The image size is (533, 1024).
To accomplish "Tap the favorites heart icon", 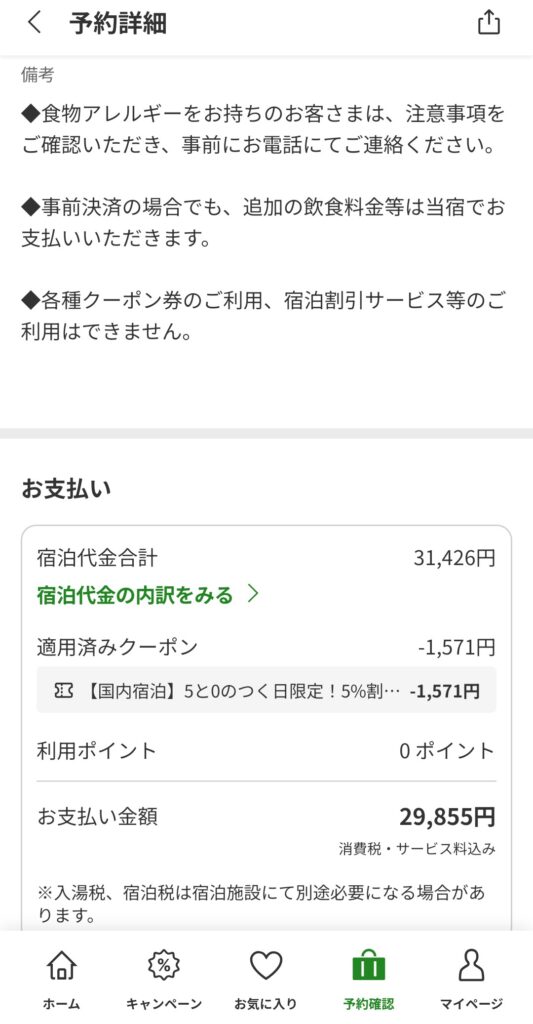I will 266,965.
